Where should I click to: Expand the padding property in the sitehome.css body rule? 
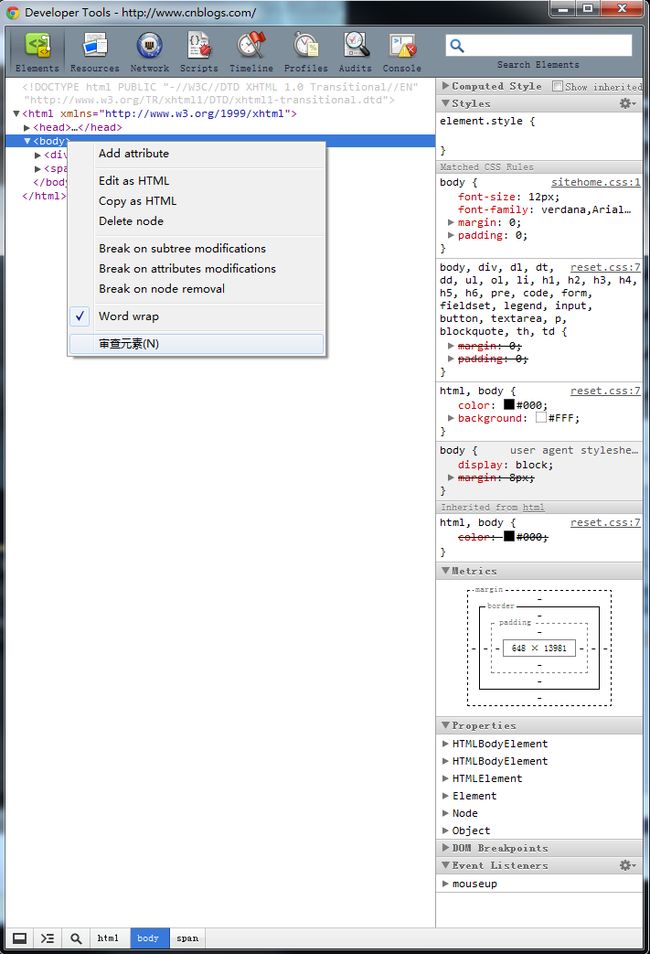click(x=451, y=235)
